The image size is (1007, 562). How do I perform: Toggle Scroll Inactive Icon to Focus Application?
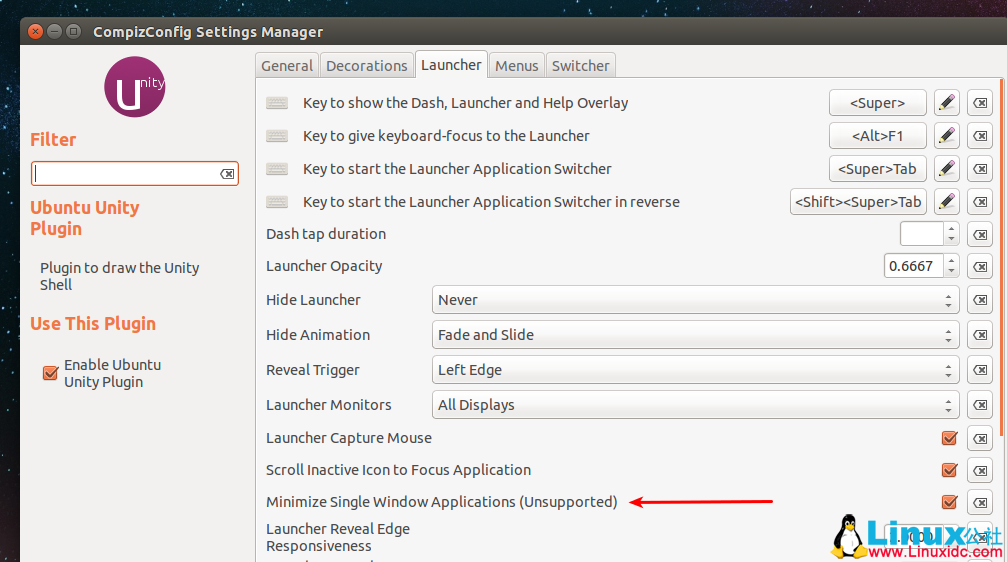(x=949, y=470)
